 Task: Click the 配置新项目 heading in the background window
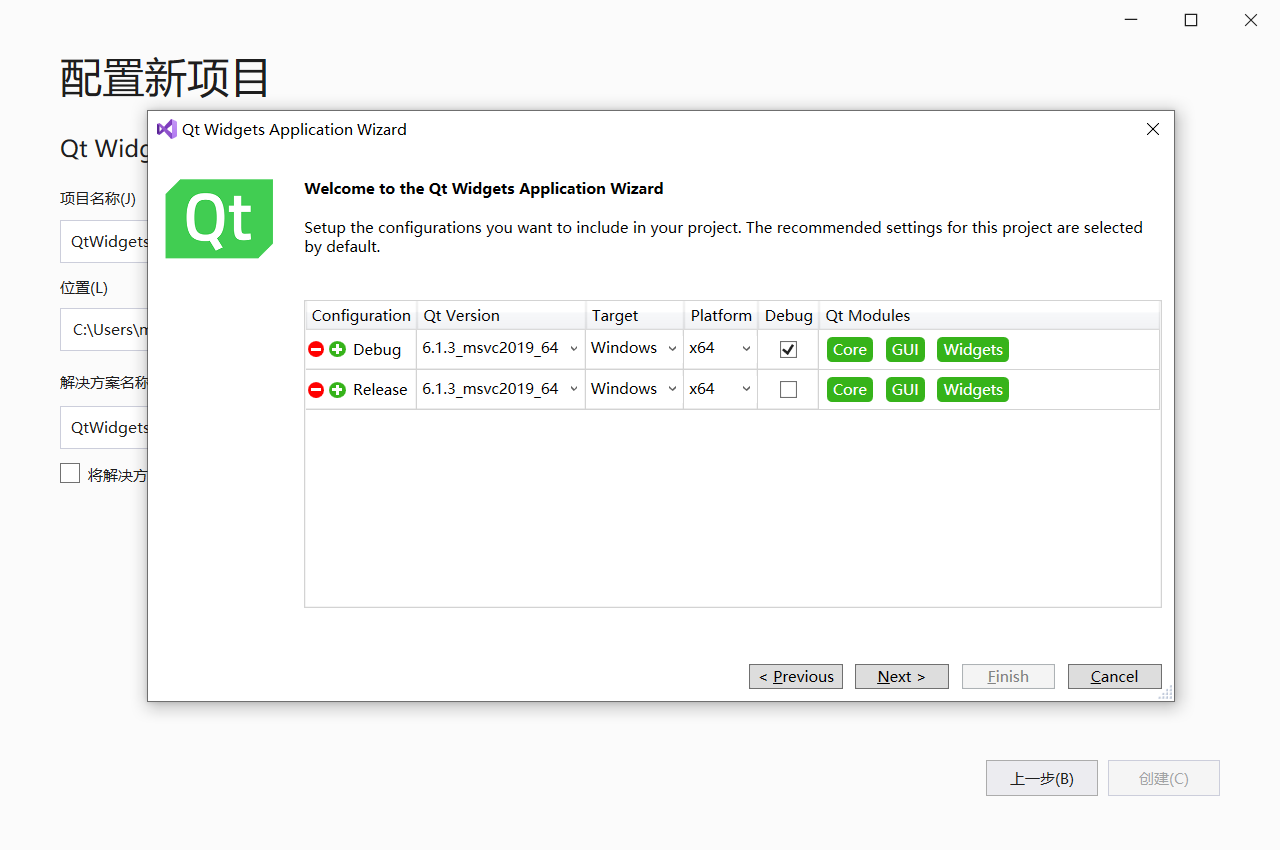click(165, 78)
